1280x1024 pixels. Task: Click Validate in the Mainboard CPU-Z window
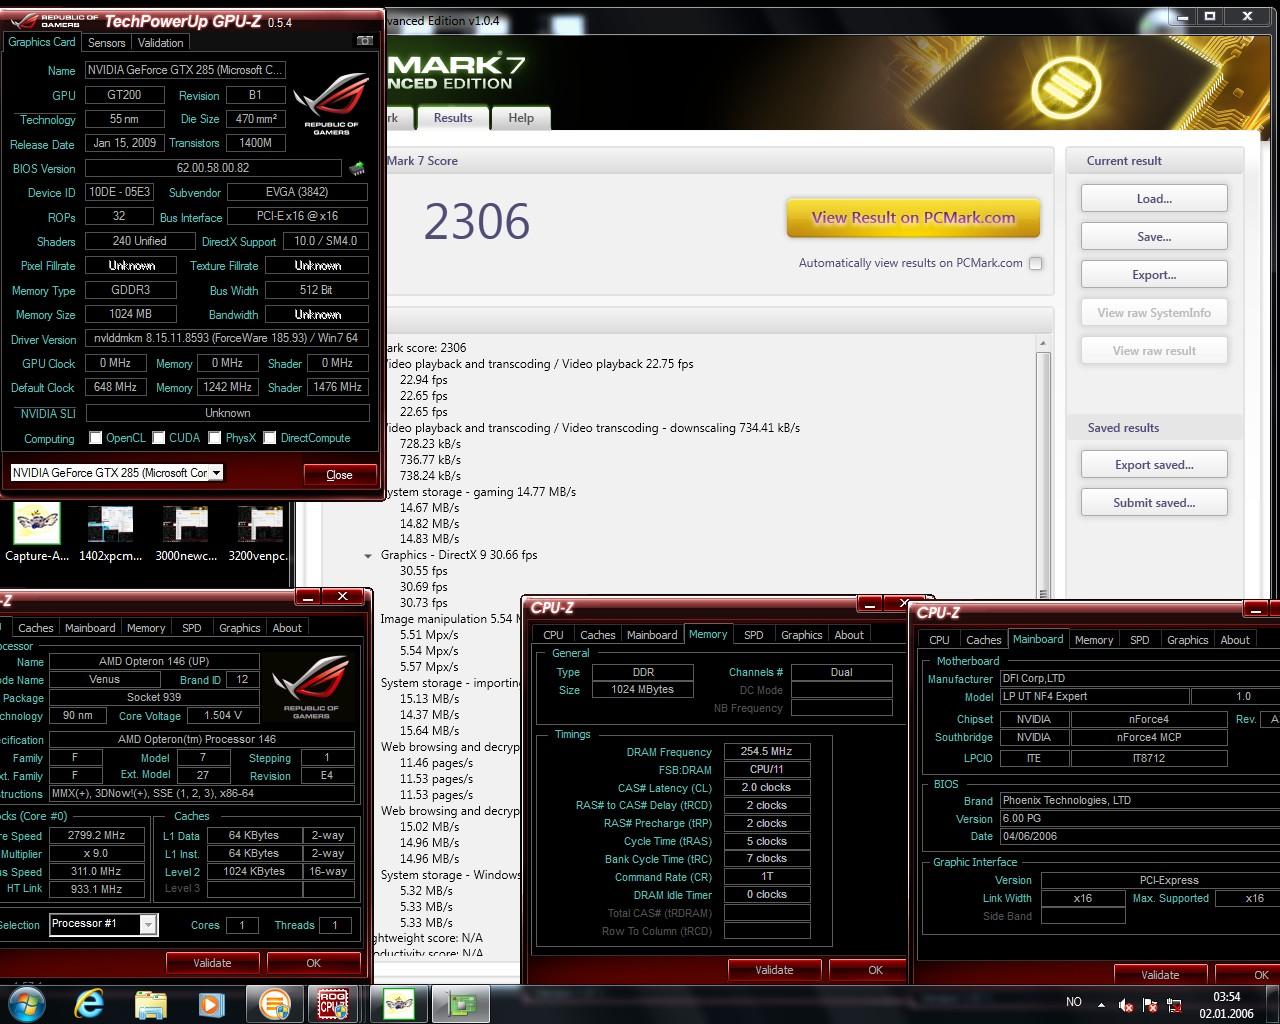1160,975
